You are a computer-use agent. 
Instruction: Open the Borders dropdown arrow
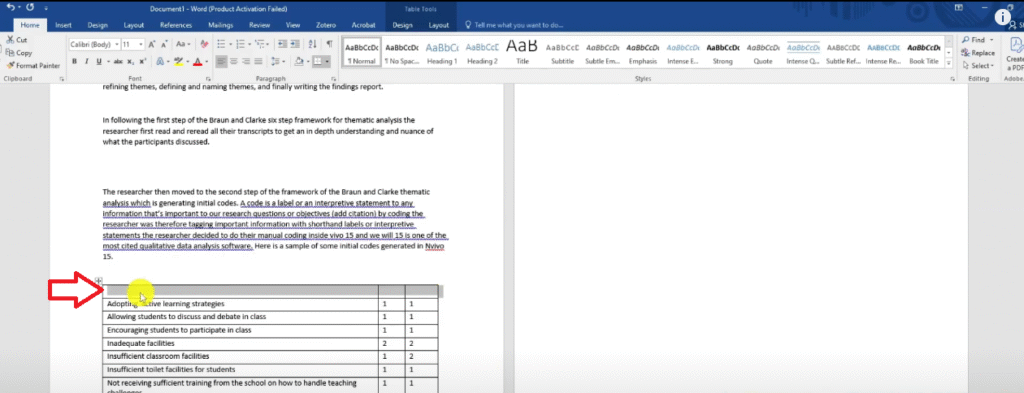[327, 61]
